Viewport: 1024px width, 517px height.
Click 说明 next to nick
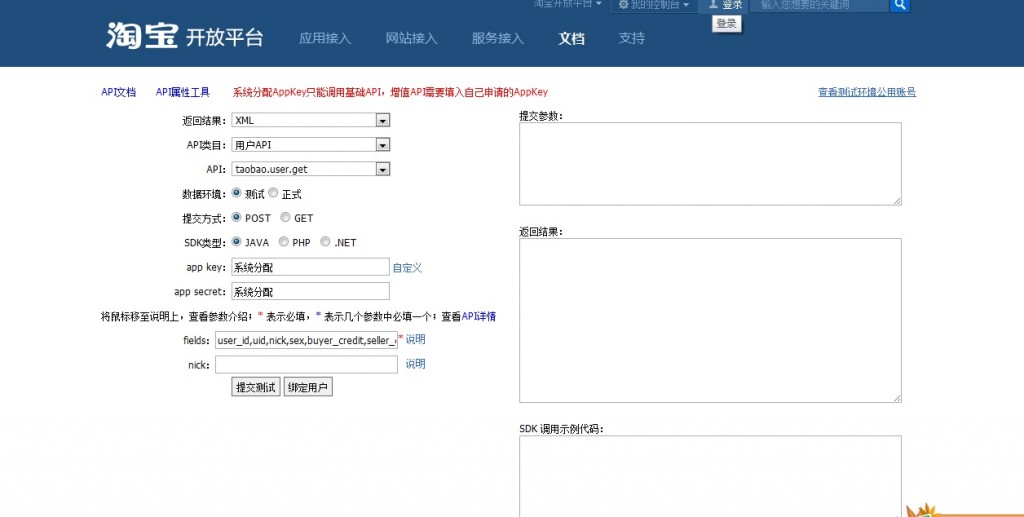pyautogui.click(x=415, y=364)
